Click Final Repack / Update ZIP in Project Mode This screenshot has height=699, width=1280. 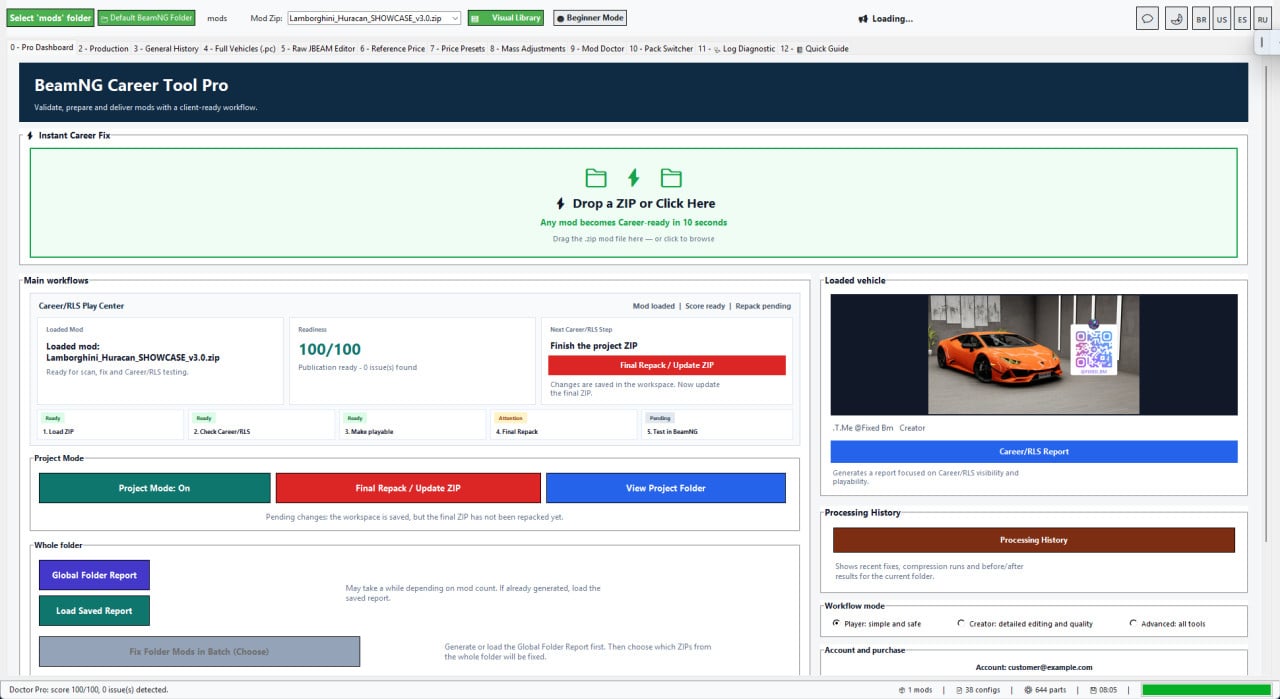tap(408, 488)
